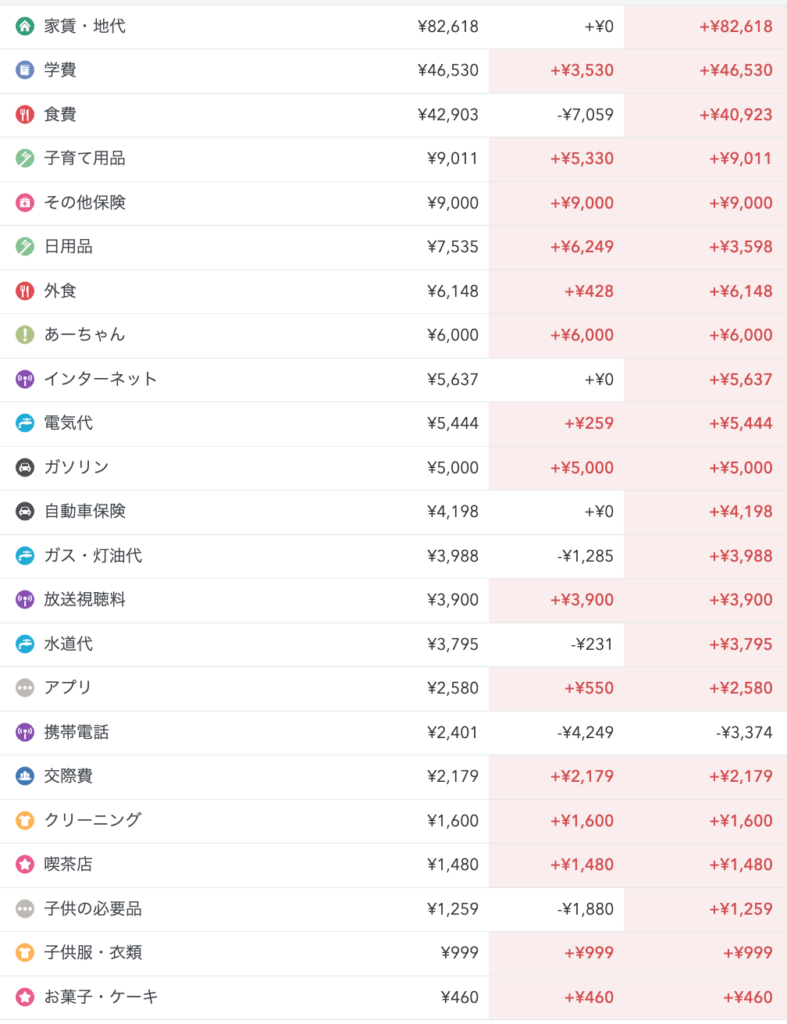Screen dimensions: 787x1024
Task: Click the pink medical icon for その他保険
Action: pyautogui.click(x=25, y=202)
